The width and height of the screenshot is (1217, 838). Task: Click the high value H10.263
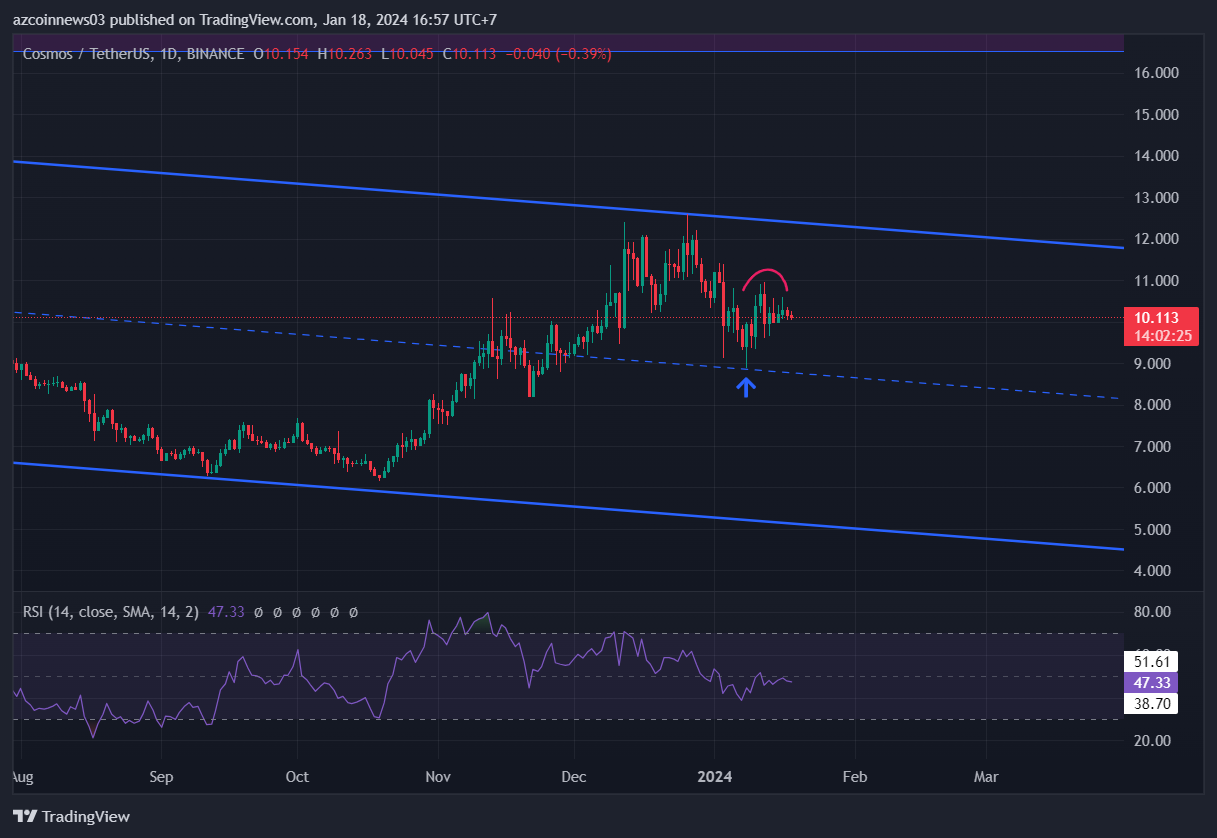click(346, 53)
